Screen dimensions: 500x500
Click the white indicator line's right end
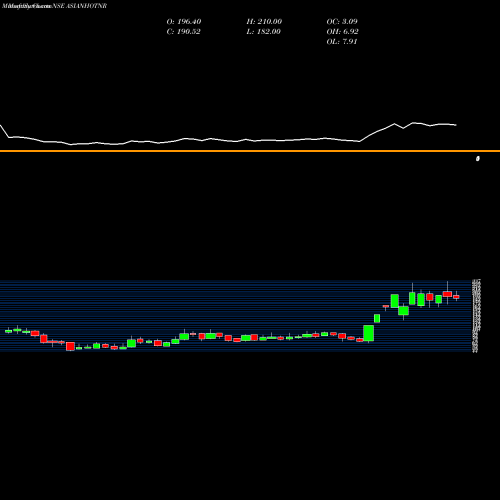pos(455,125)
